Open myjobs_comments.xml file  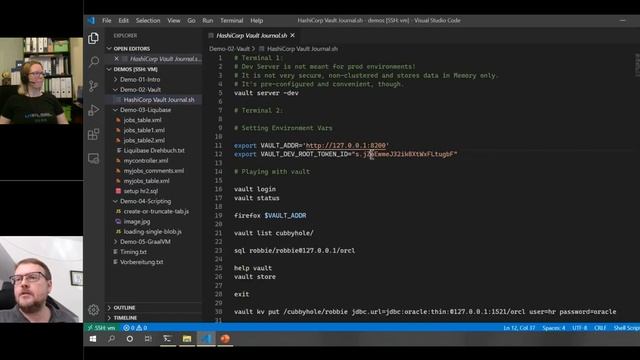click(153, 171)
